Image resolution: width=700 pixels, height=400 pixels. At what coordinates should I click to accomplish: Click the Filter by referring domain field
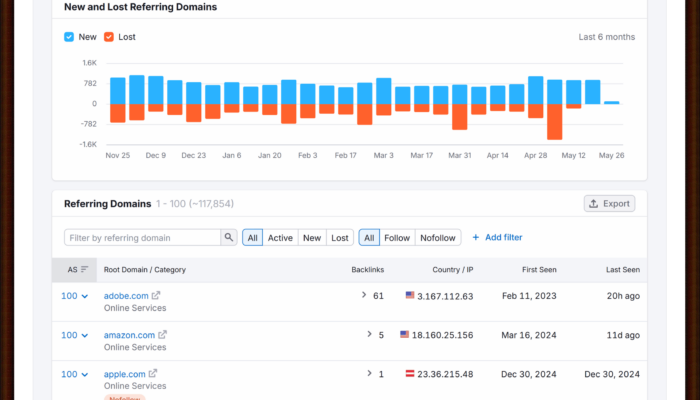pyautogui.click(x=142, y=238)
